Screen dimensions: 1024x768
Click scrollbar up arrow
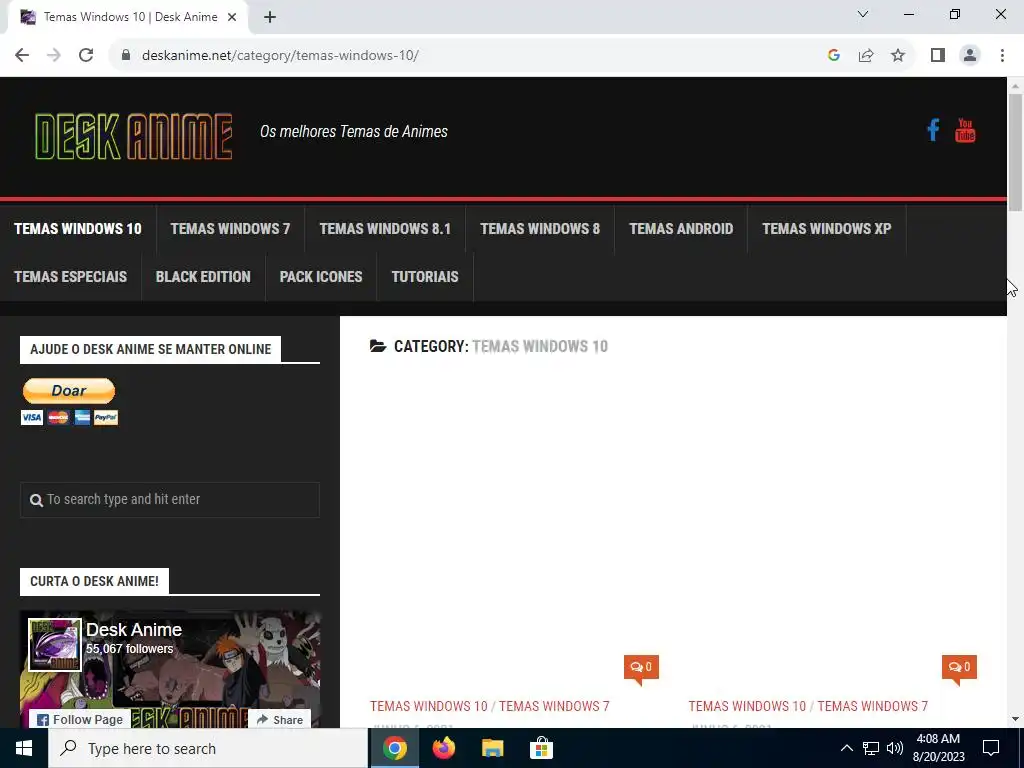1015,86
